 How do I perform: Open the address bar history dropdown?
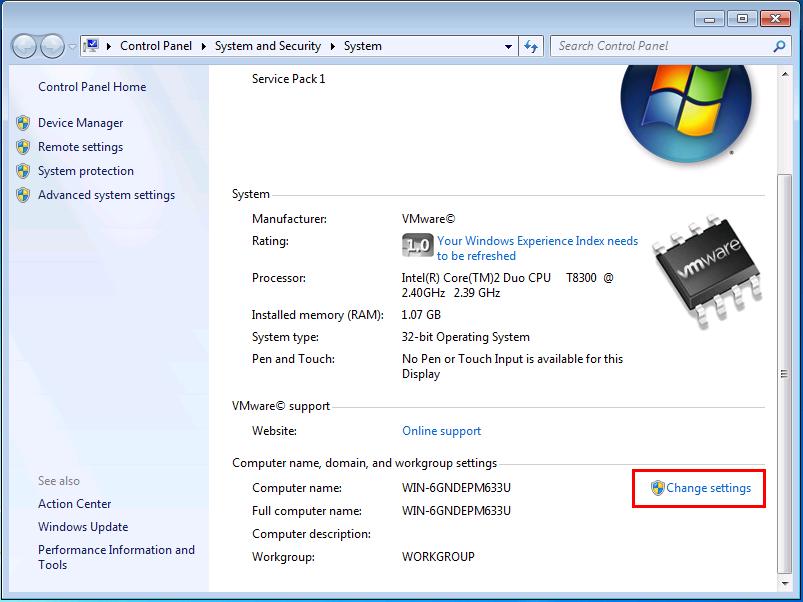coord(508,47)
